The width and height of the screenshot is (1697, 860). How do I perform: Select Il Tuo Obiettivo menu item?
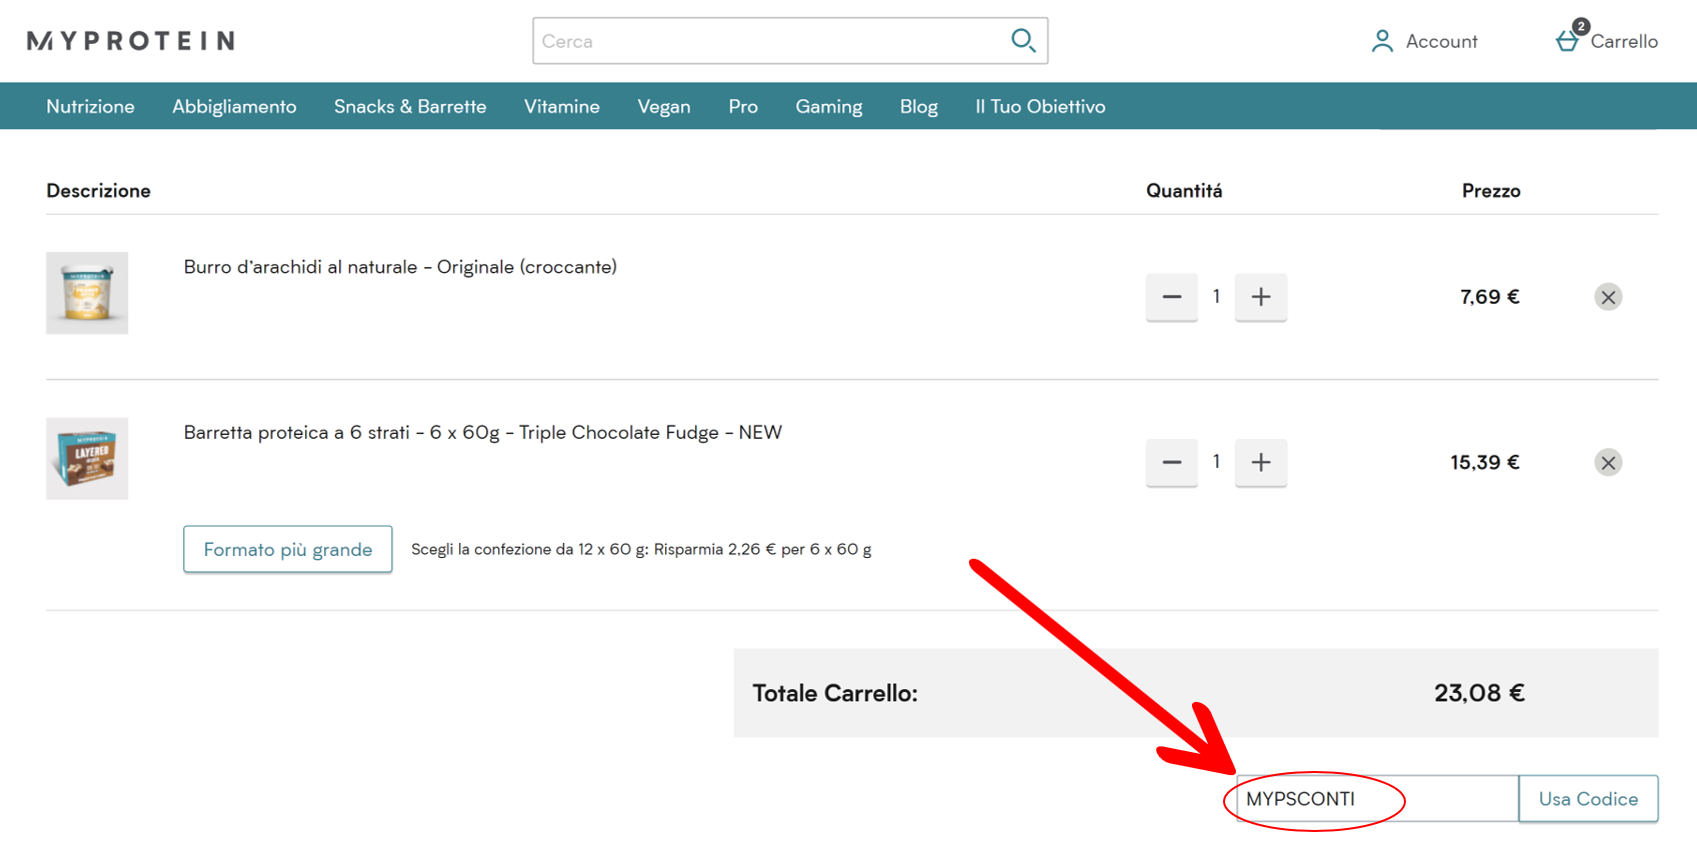[1040, 107]
